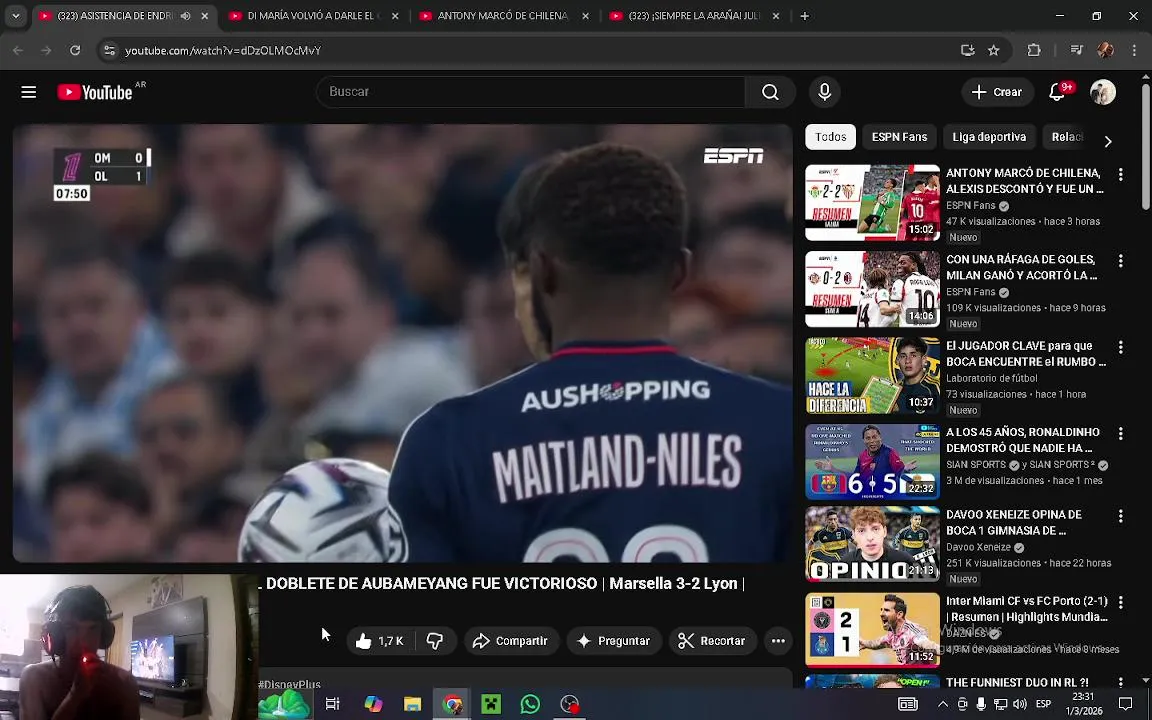
Task: Click the Recortar button
Action: (x=712, y=641)
